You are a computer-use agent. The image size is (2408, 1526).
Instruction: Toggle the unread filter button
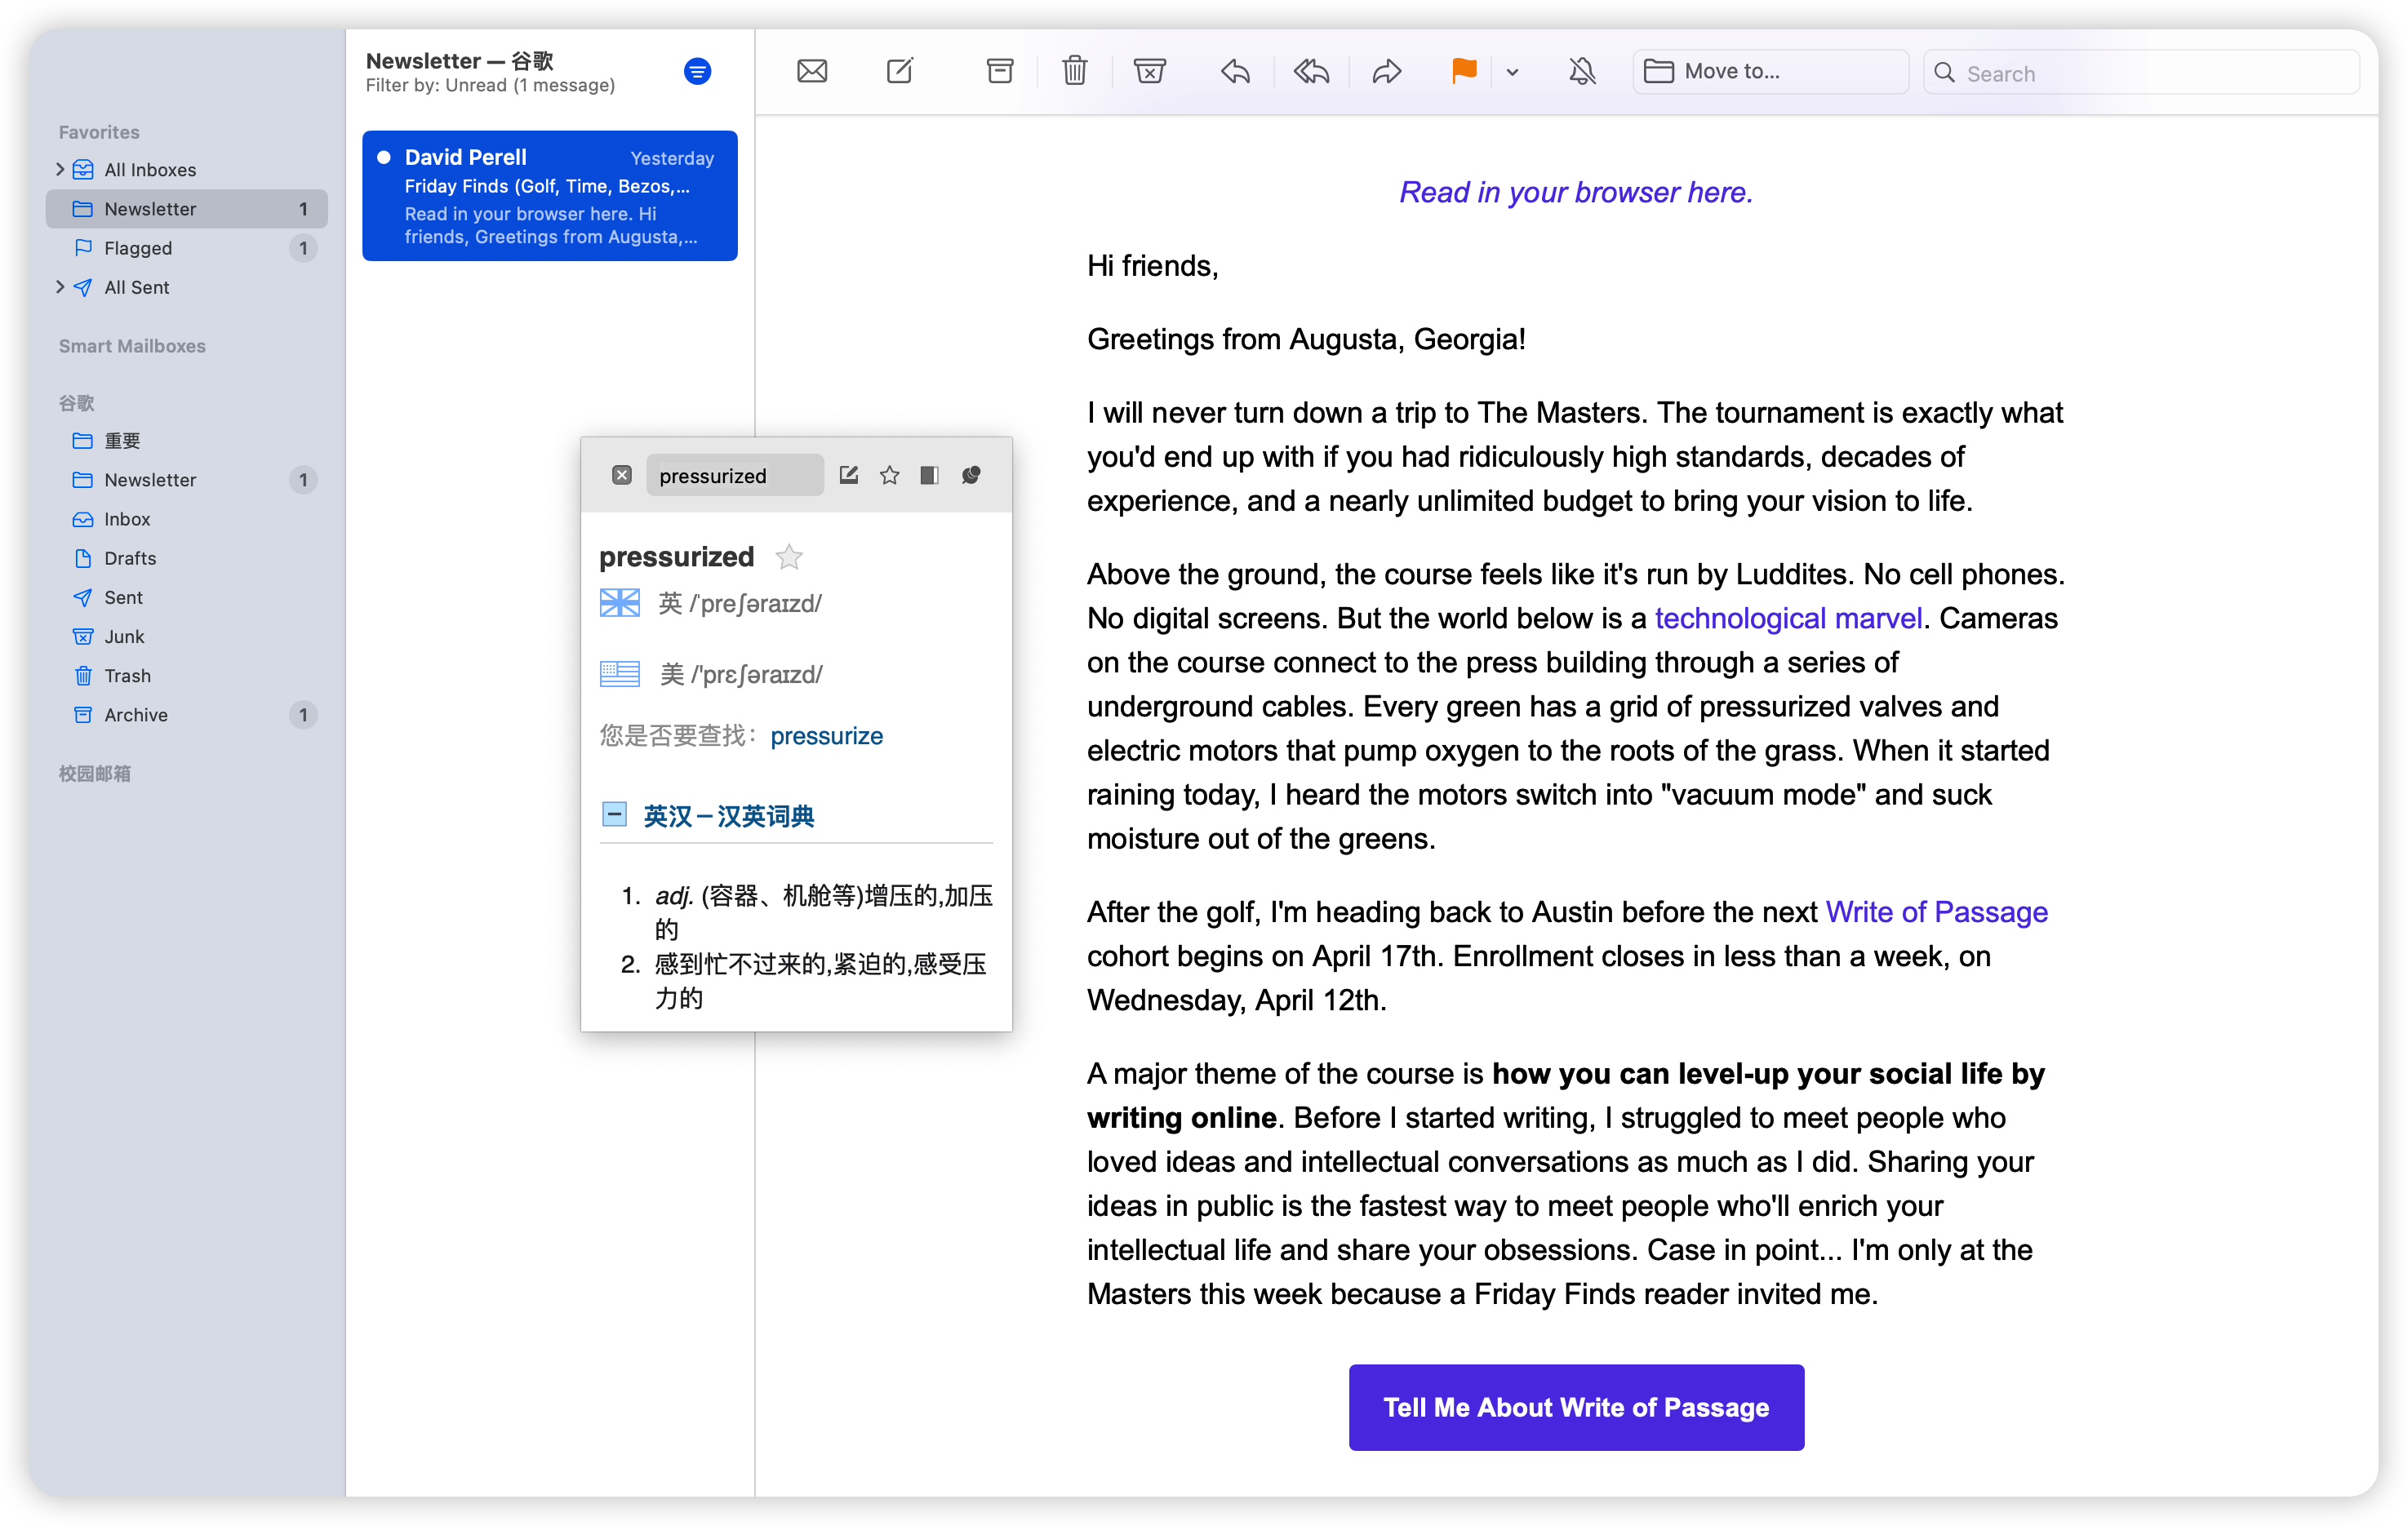tap(697, 72)
